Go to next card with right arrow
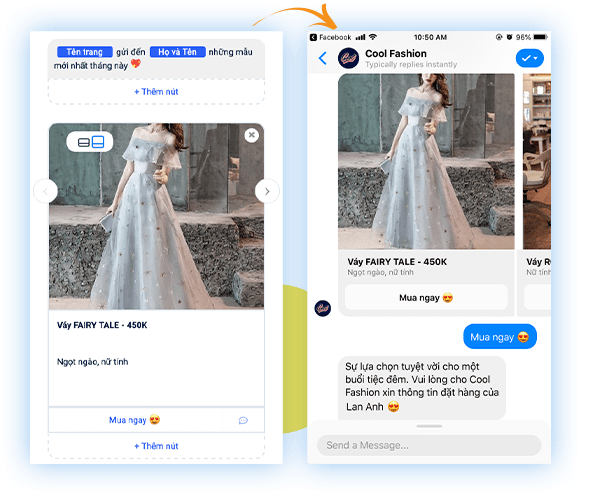The width and height of the screenshot is (603, 496). click(x=267, y=191)
